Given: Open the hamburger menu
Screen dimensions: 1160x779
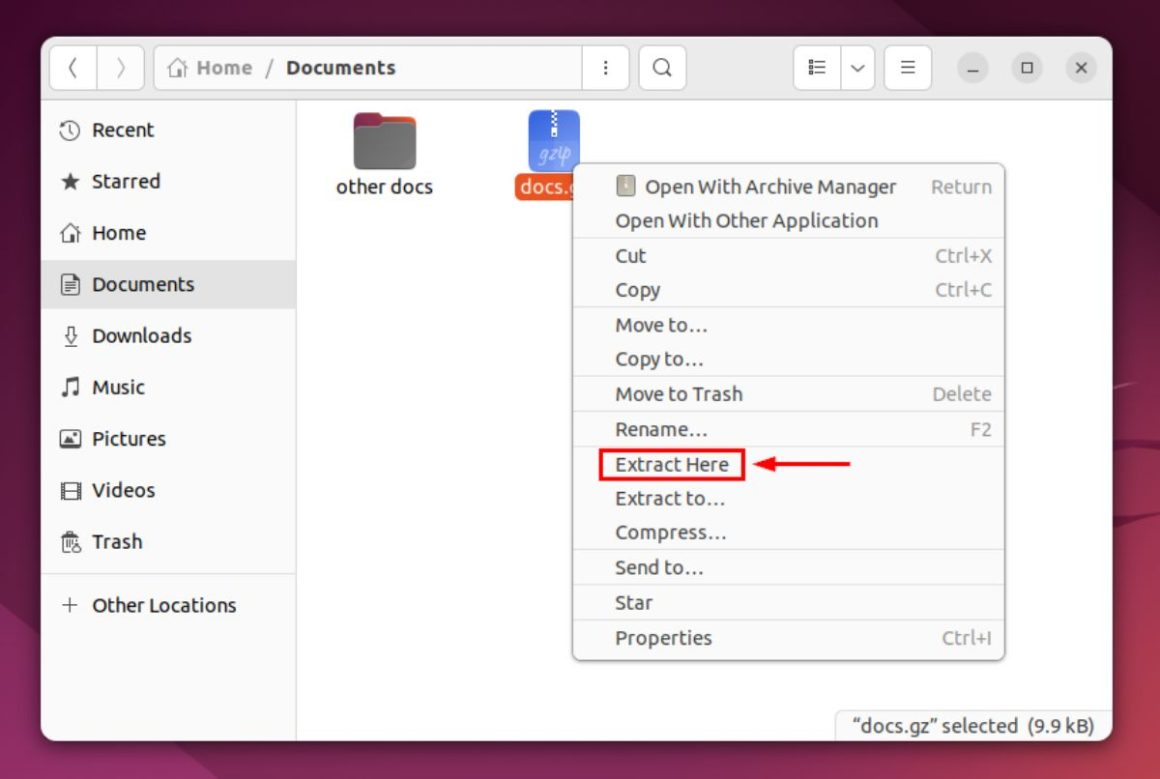Looking at the screenshot, I should (x=907, y=67).
